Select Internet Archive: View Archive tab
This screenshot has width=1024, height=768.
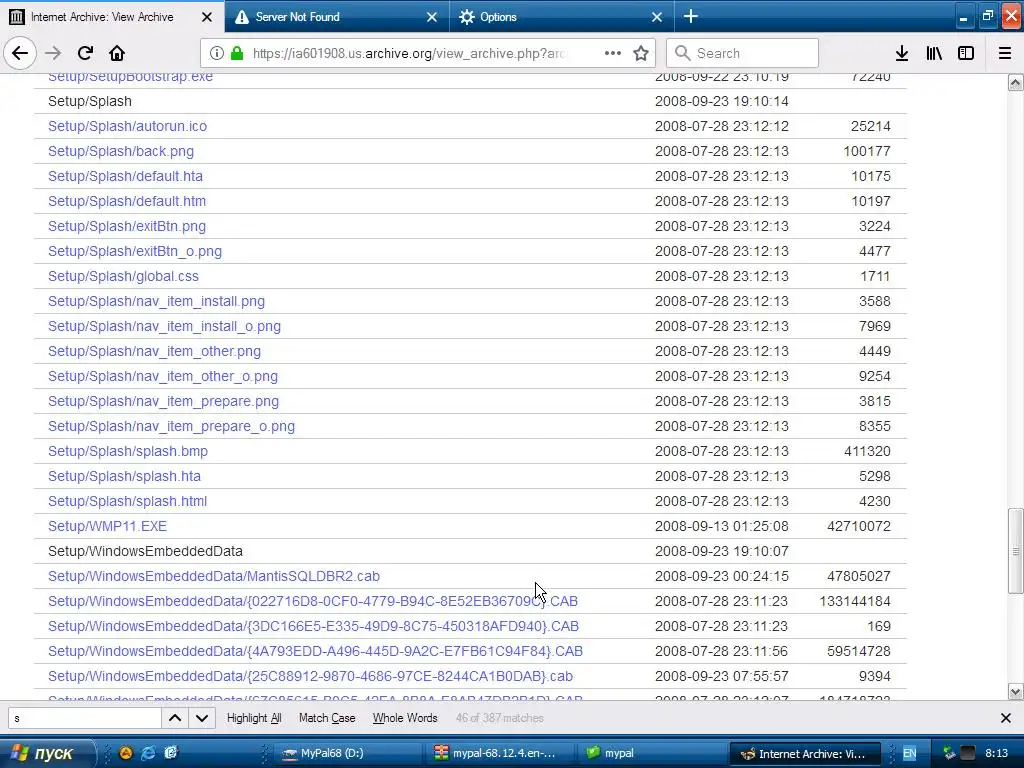112,16
